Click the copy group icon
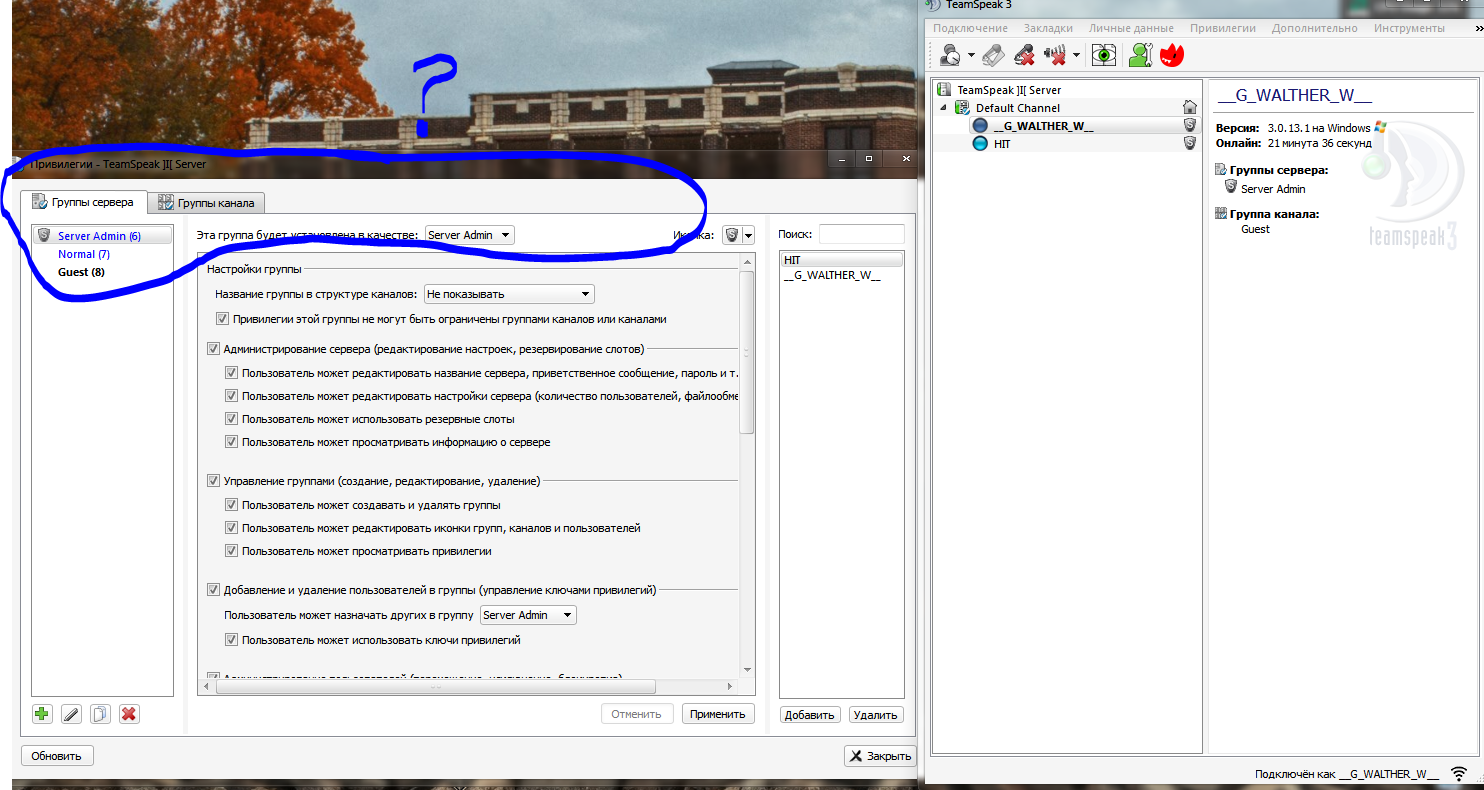1484x790 pixels. 100,714
